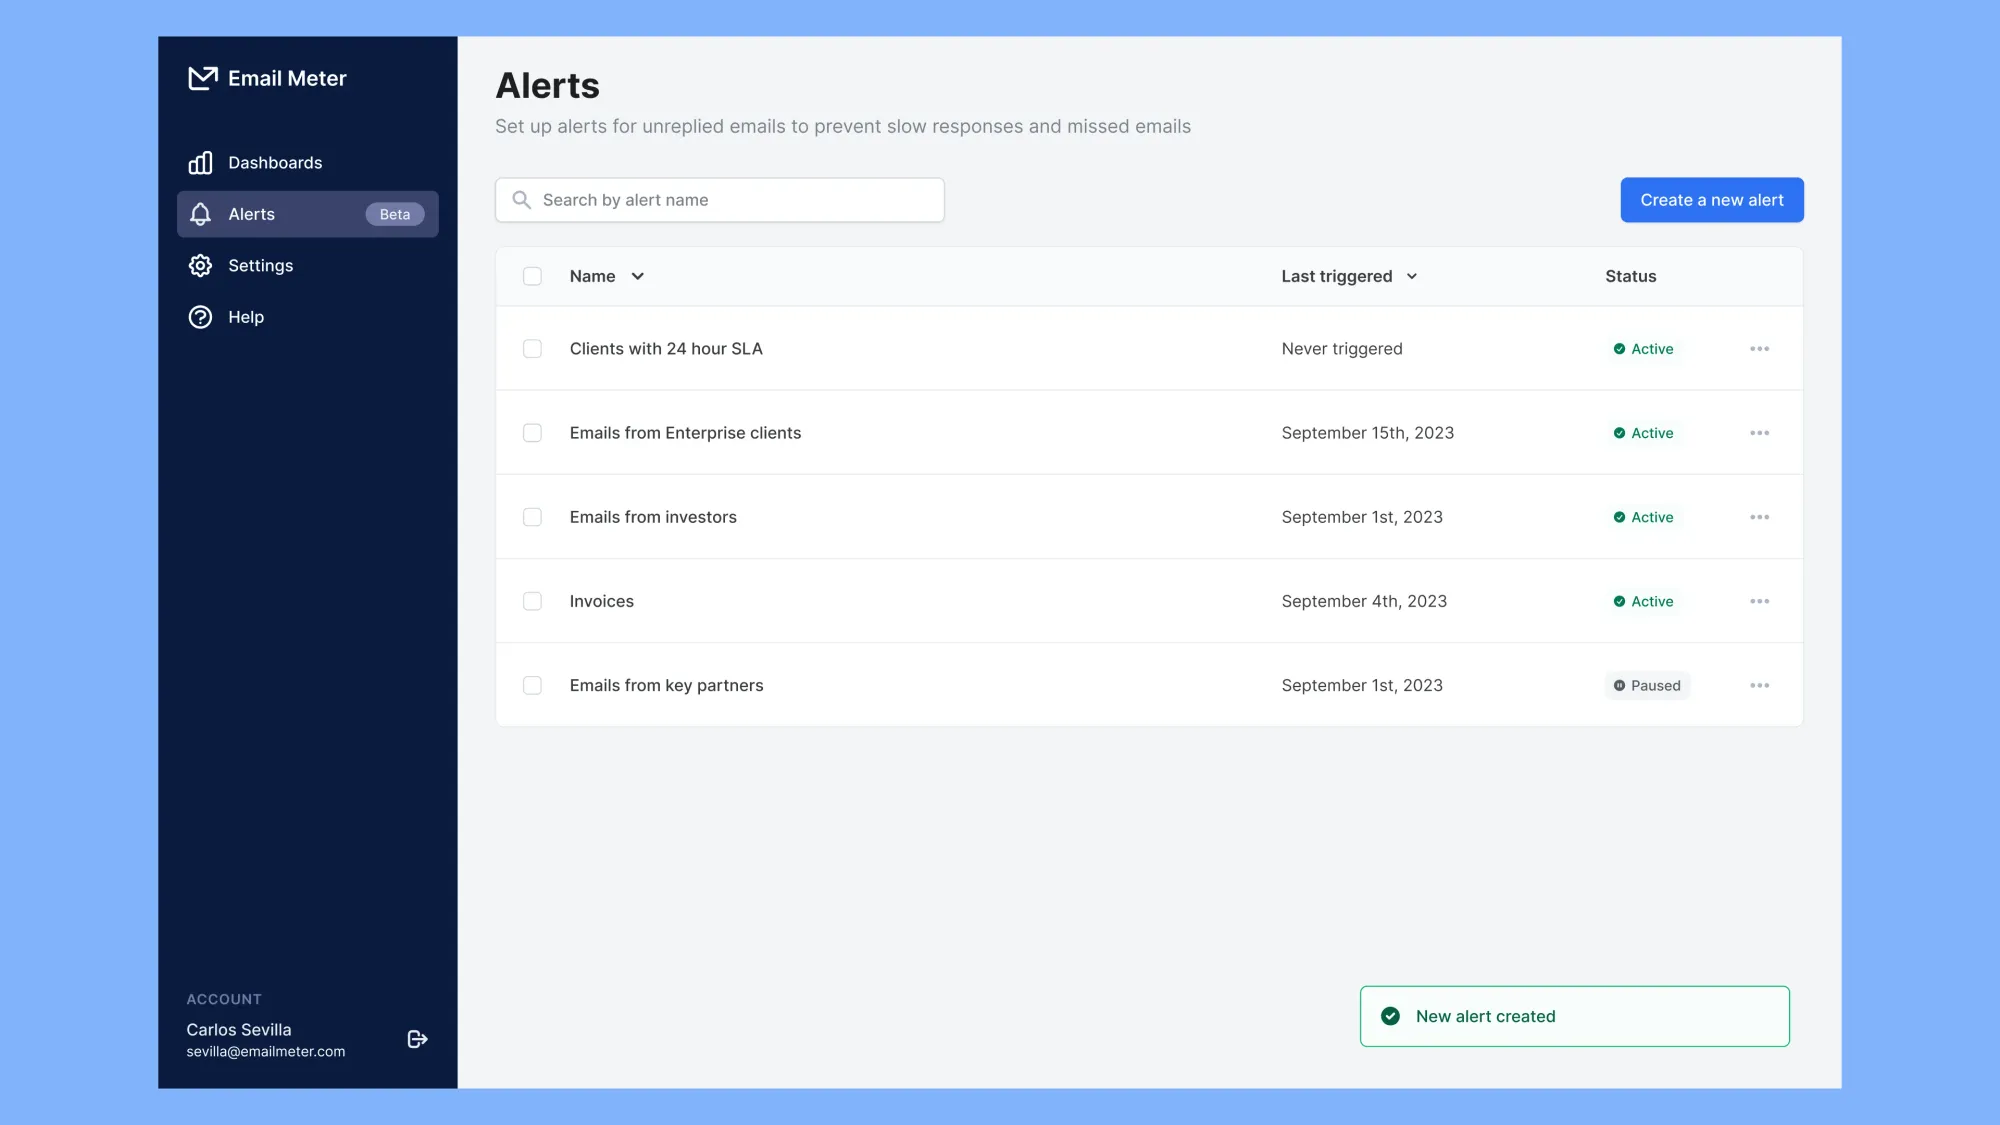Open the Dashboards section
Image resolution: width=2000 pixels, height=1125 pixels.
[308, 163]
